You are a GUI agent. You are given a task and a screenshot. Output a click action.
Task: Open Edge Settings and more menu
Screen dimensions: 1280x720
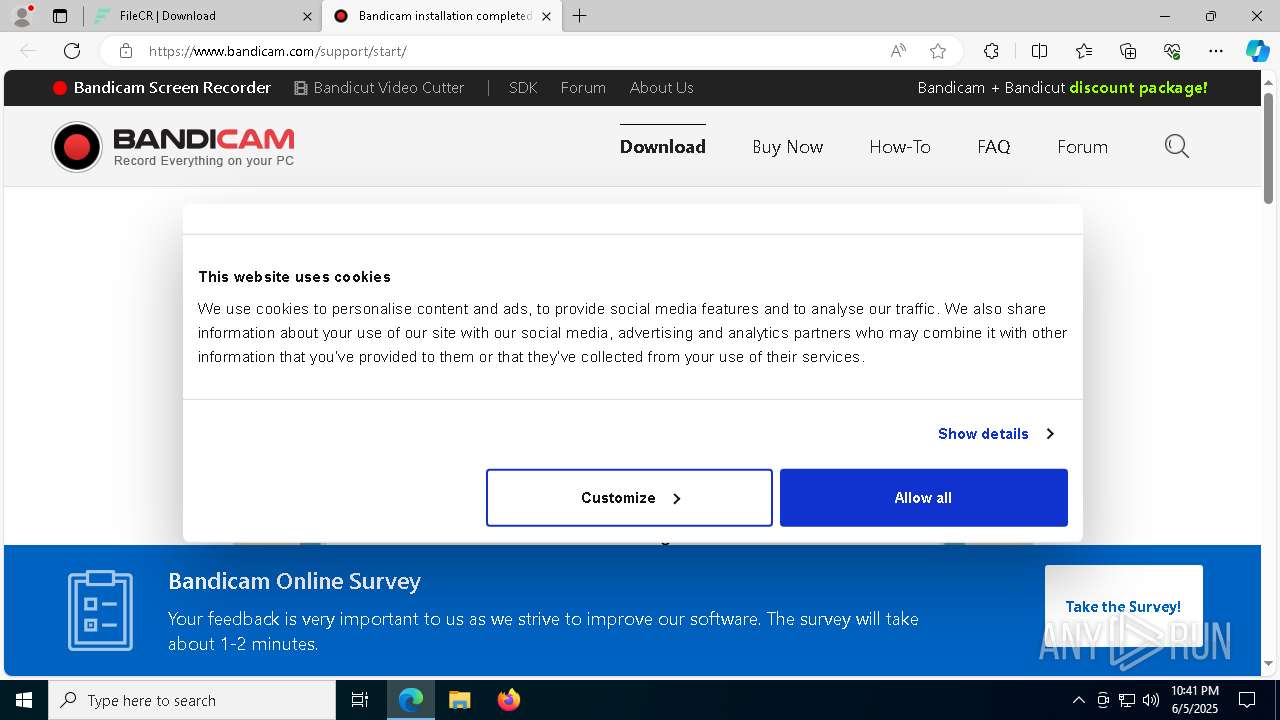click(1216, 51)
